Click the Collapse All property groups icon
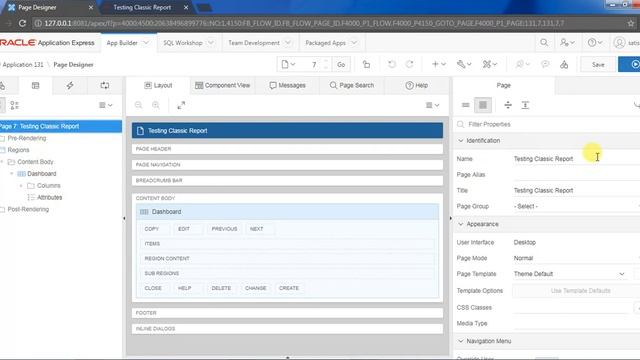Screen dimensions: 640x360 [508, 105]
